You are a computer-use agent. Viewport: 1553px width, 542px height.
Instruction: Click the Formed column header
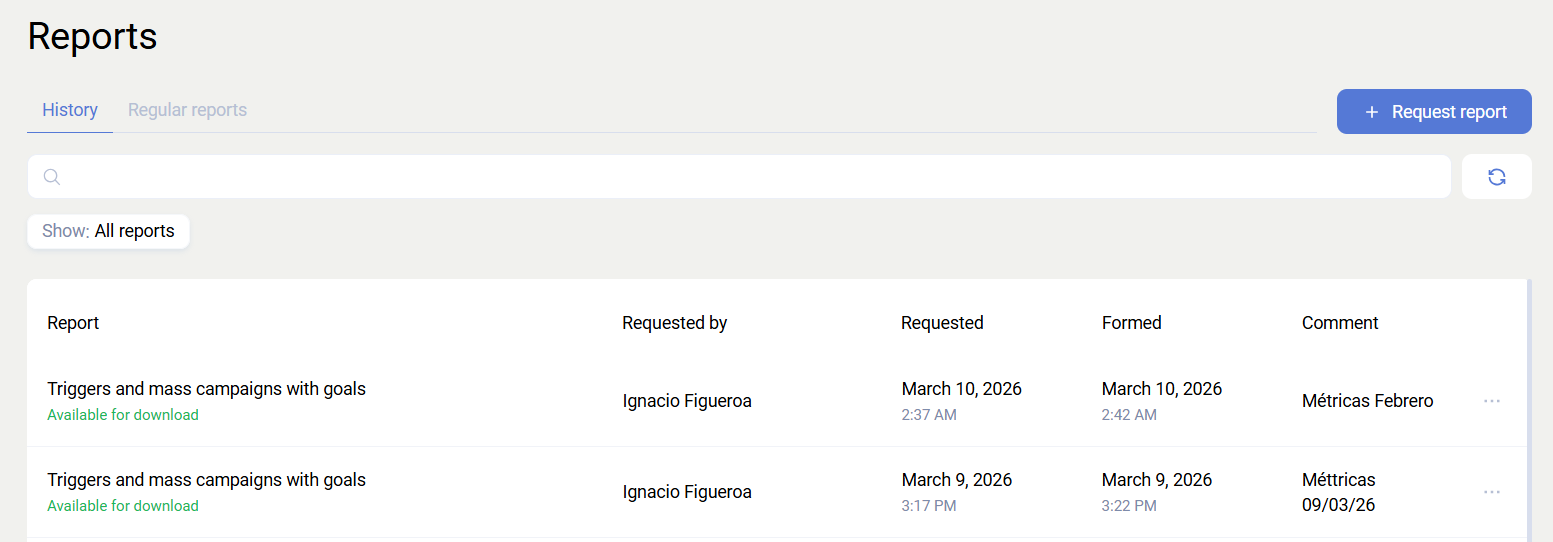1131,323
